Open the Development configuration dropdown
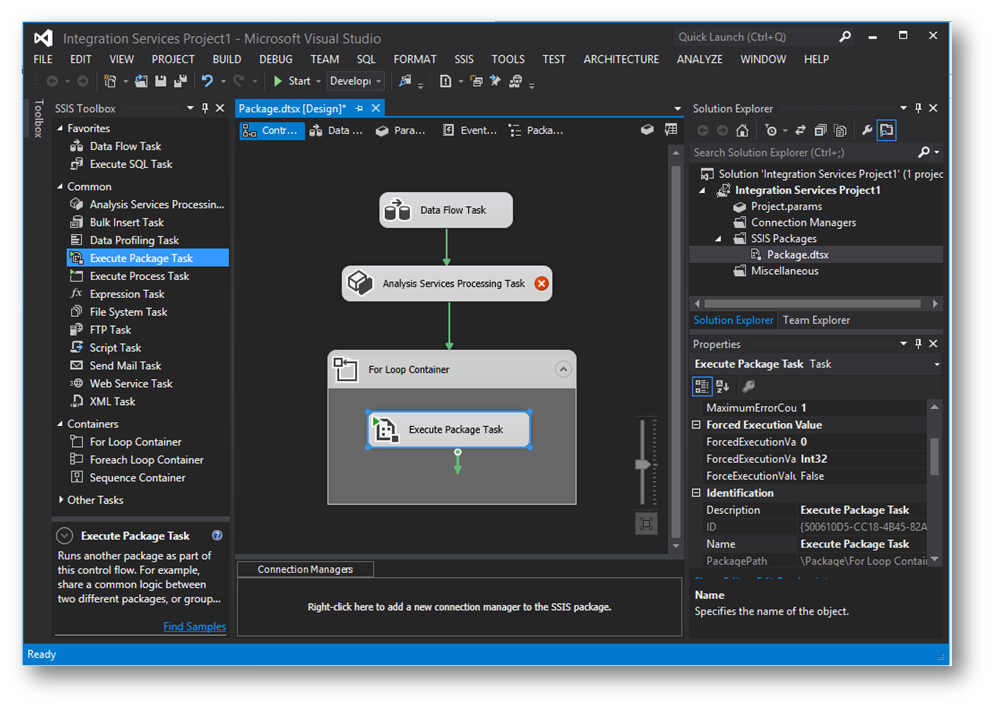 (356, 81)
